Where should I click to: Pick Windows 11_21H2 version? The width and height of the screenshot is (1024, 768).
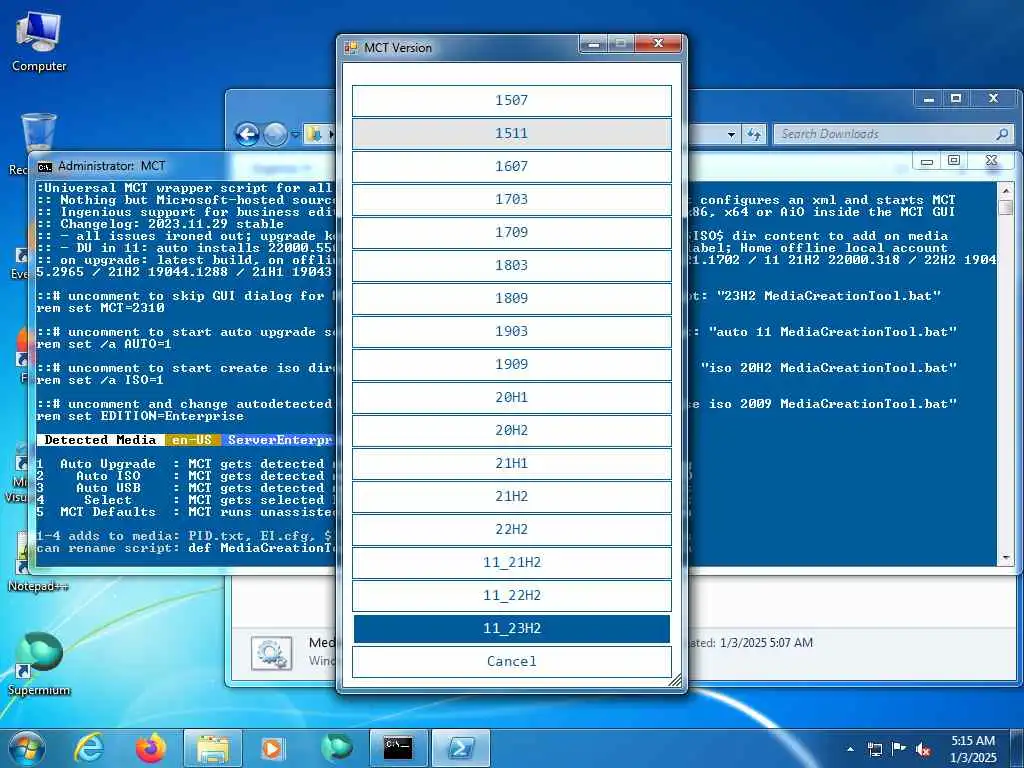coord(511,562)
